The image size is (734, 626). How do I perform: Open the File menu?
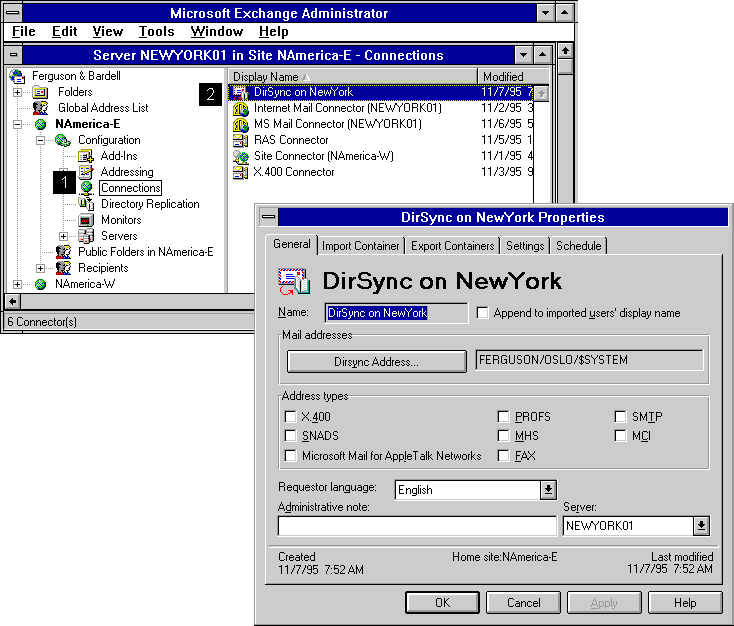tap(23, 31)
